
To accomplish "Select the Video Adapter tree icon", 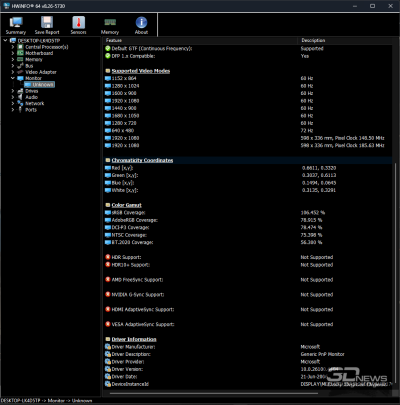I will 20,72.
